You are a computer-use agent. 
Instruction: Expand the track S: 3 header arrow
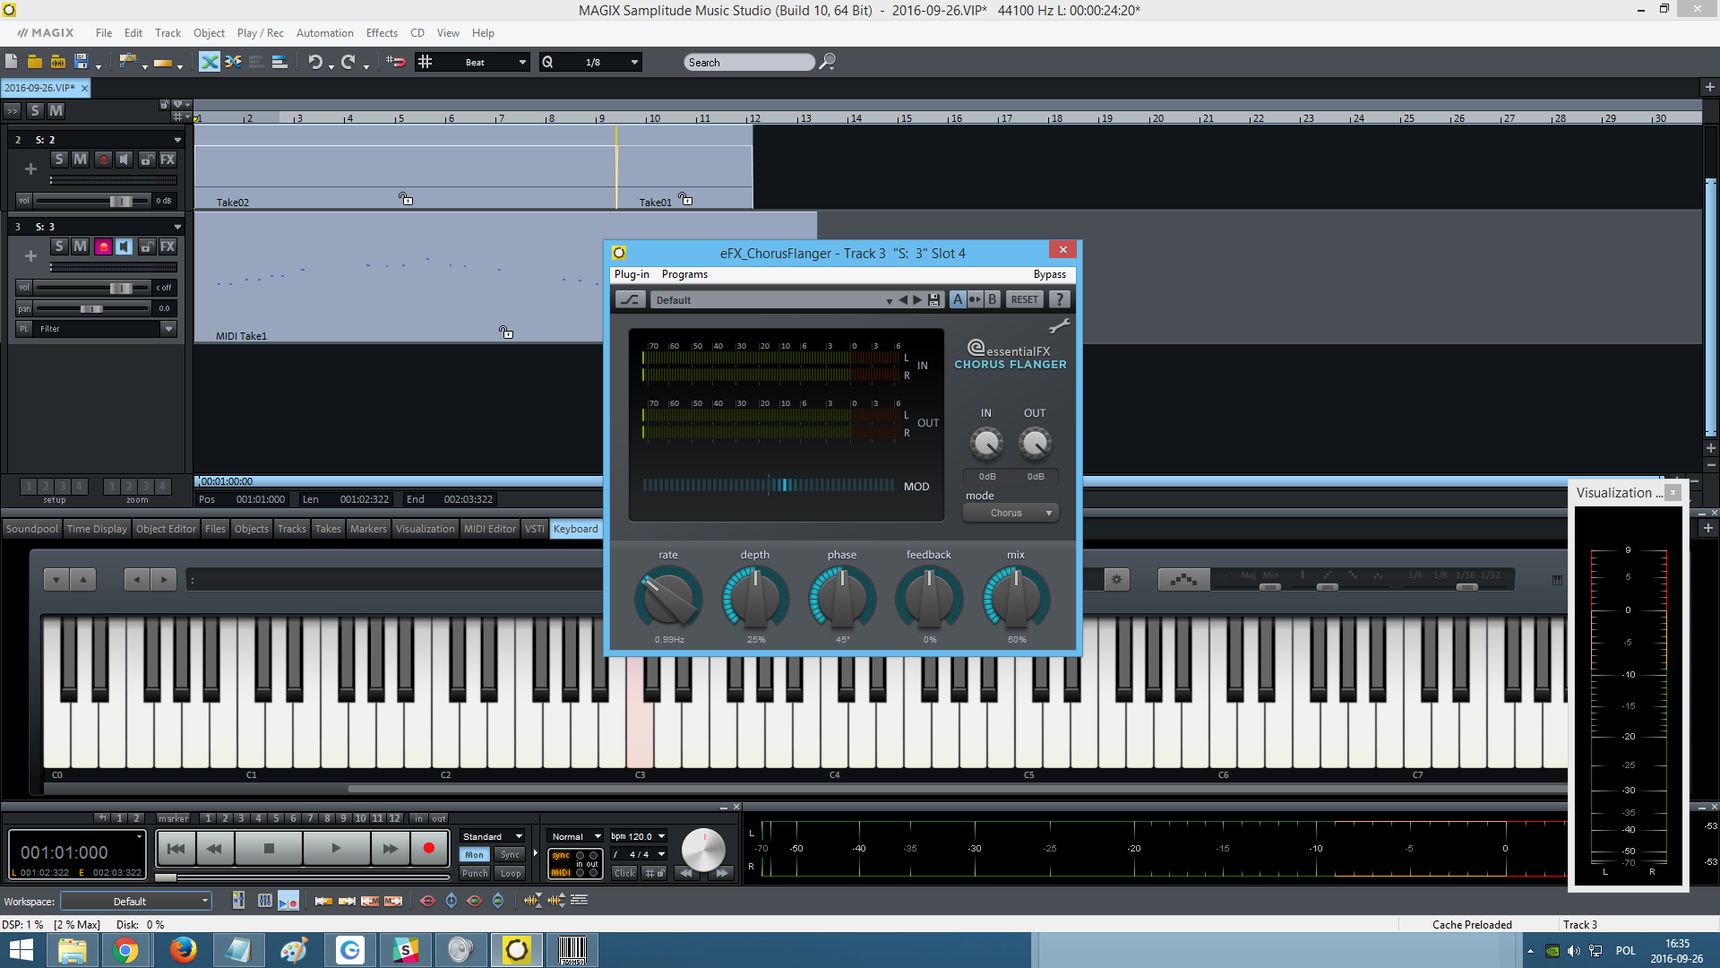click(x=178, y=227)
